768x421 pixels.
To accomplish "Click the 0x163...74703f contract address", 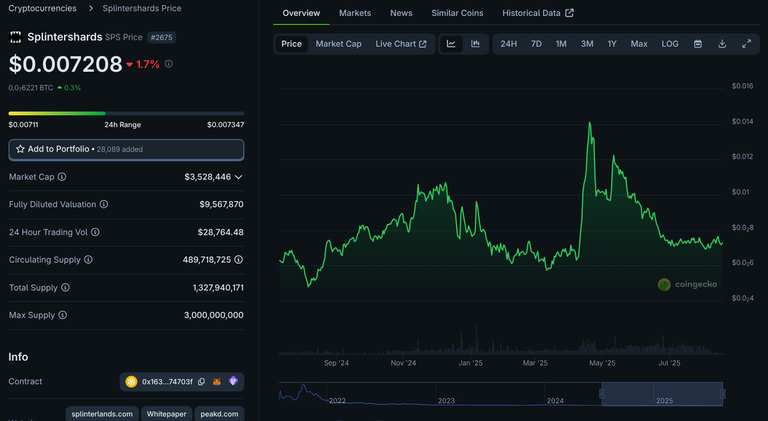I will click(x=167, y=381).
